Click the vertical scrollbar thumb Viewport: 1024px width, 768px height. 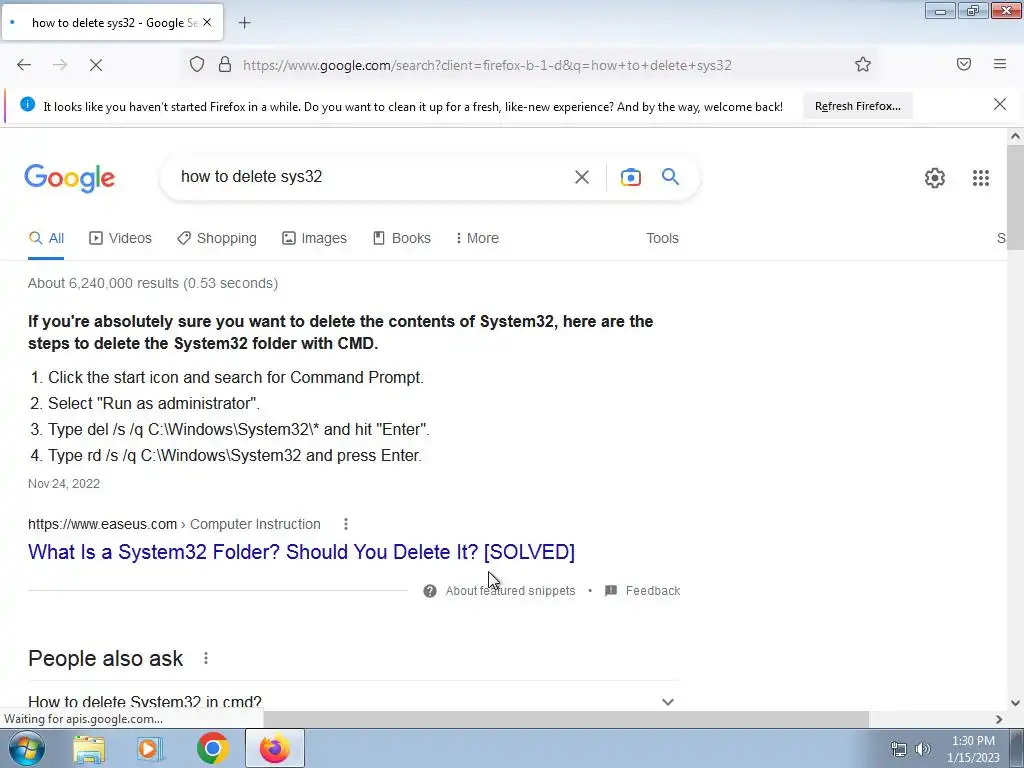pos(1015,198)
